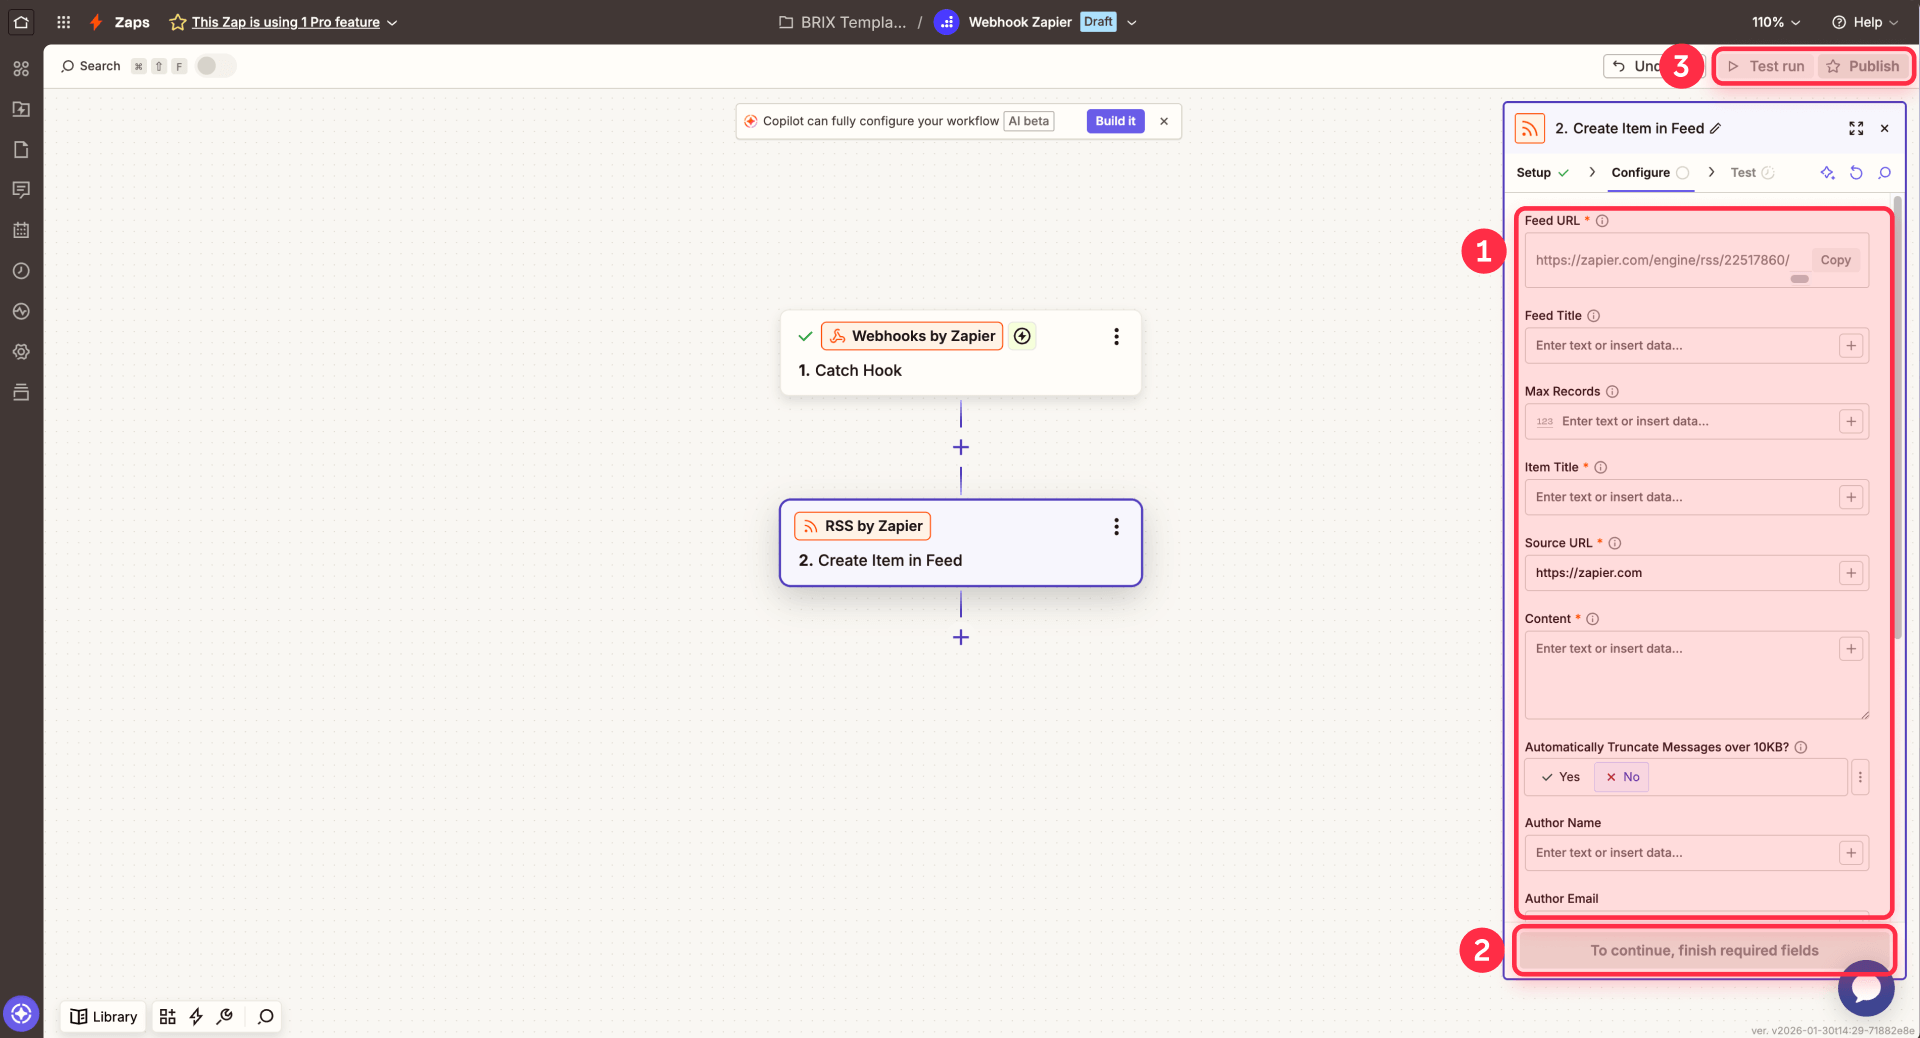The height and width of the screenshot is (1038, 1920).
Task: Go to the Zapier home icon
Action: point(21,21)
